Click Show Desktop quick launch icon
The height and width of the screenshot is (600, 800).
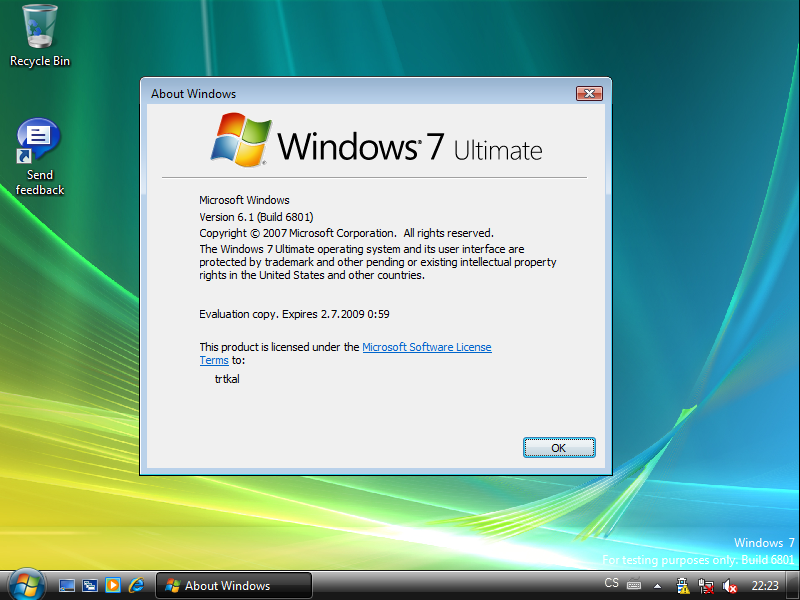pyautogui.click(x=67, y=585)
